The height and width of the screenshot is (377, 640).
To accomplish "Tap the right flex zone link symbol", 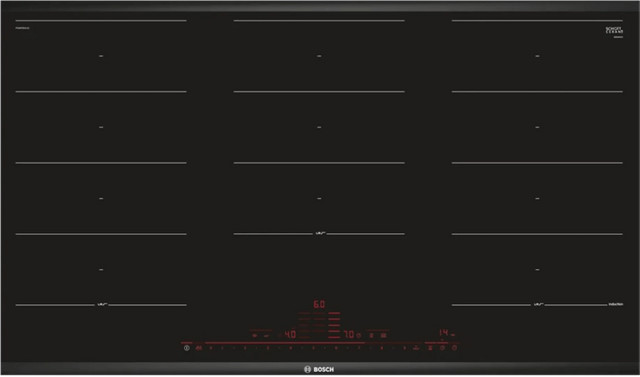I will [x=538, y=305].
